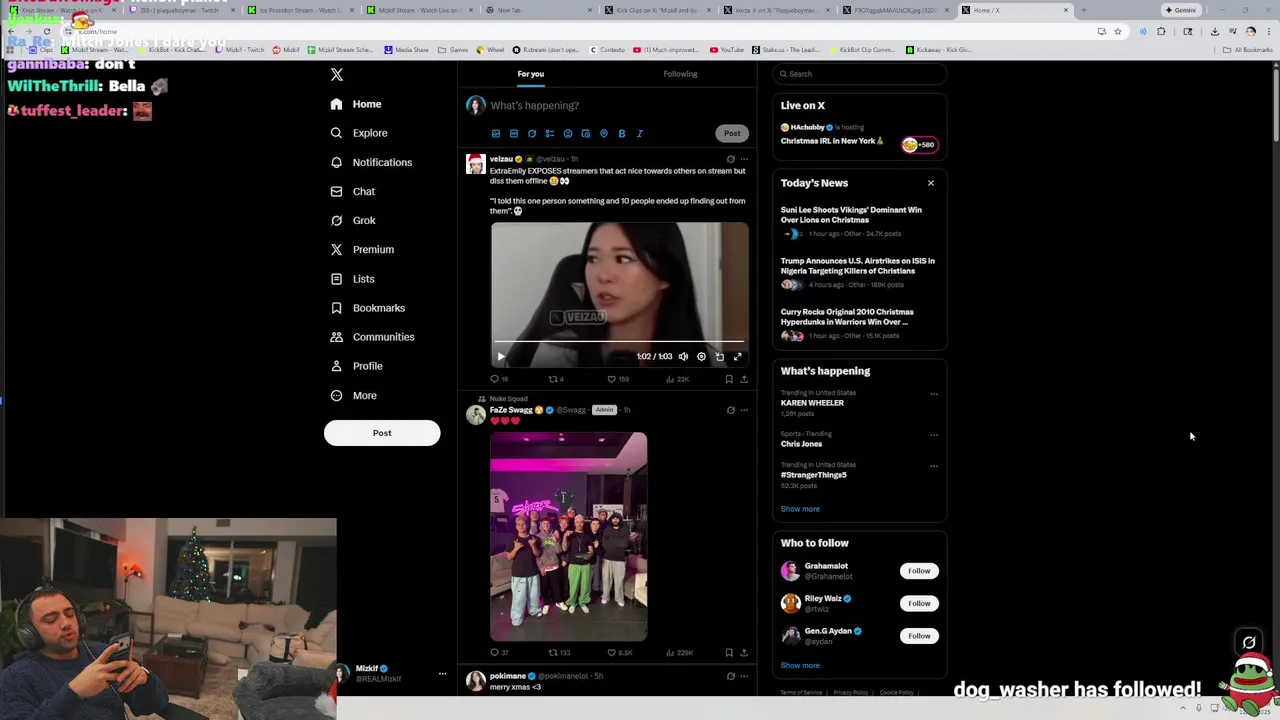Click the poll icon in composer
This screenshot has height=720, width=1280.
(x=550, y=134)
